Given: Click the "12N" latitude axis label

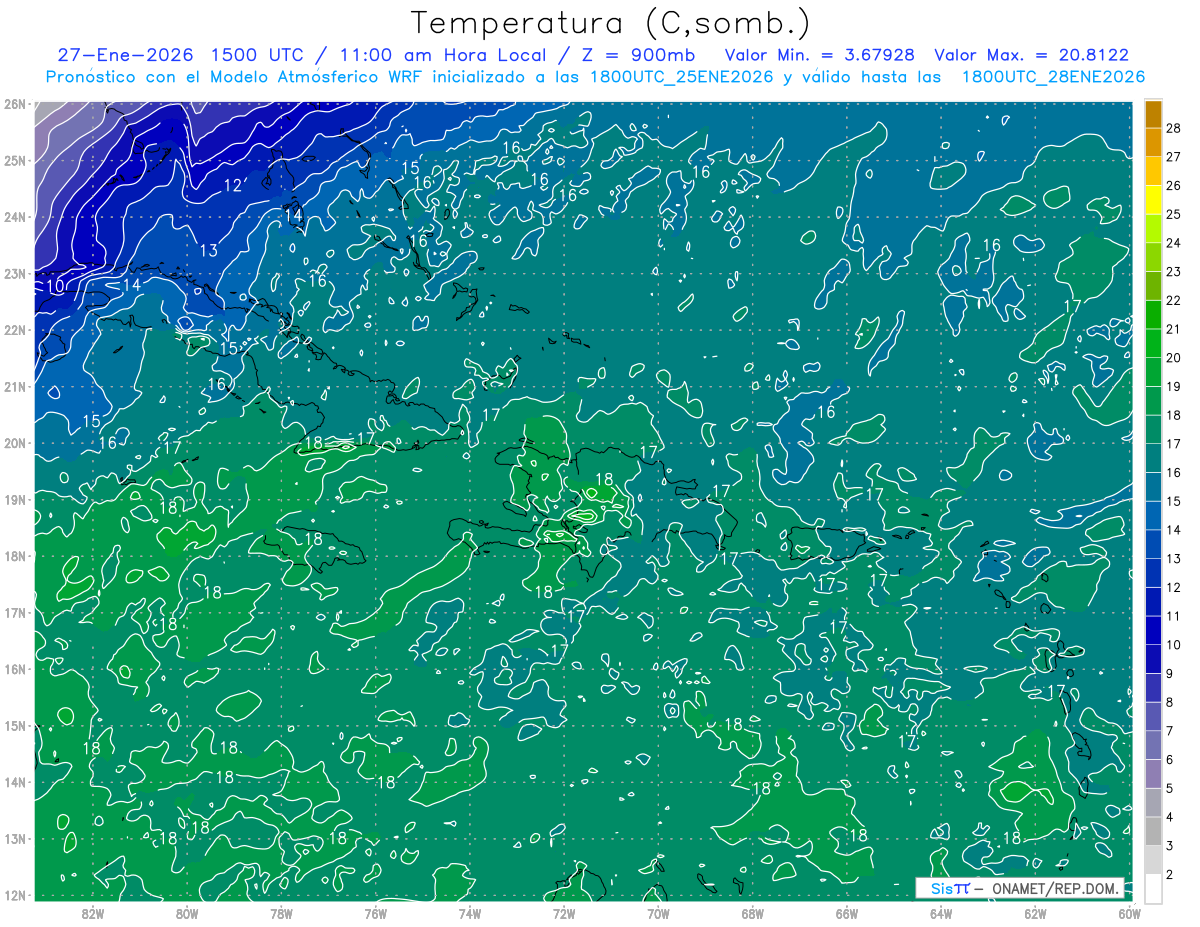Looking at the screenshot, I should click(14, 894).
